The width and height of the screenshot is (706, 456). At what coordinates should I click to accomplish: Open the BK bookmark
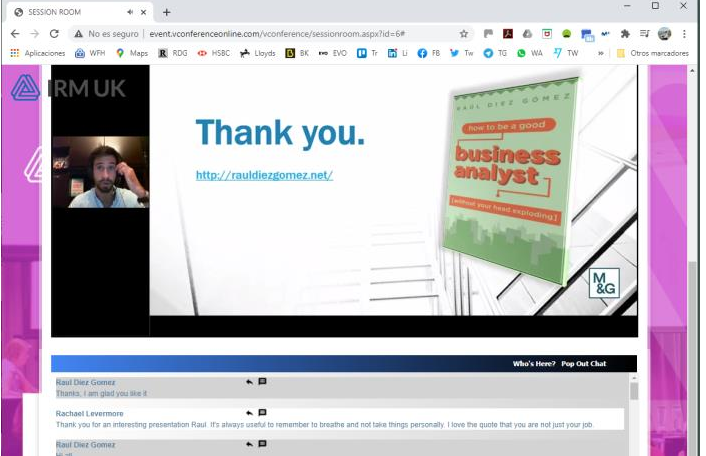[297, 53]
